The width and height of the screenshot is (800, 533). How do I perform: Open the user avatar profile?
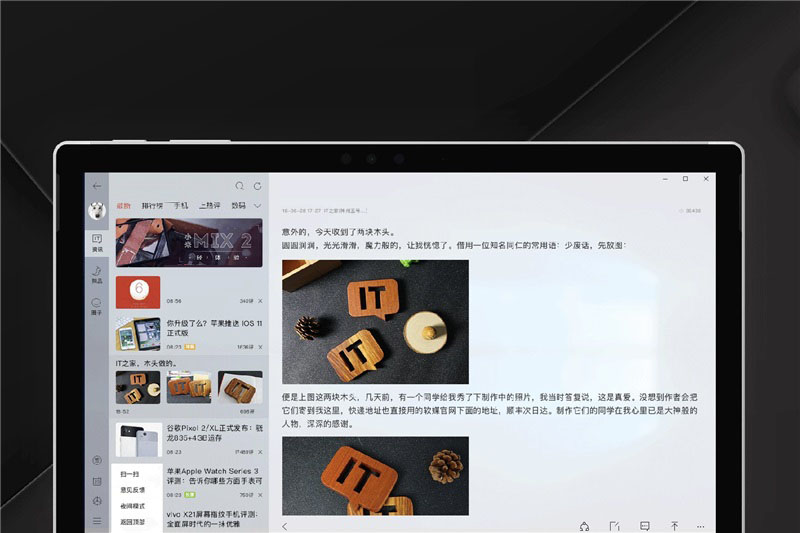click(x=97, y=210)
